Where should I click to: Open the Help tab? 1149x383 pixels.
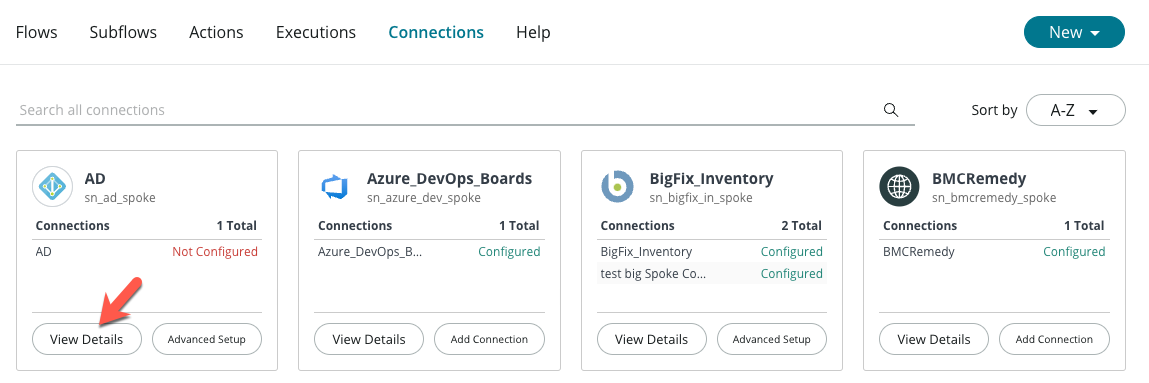pyautogui.click(x=533, y=32)
